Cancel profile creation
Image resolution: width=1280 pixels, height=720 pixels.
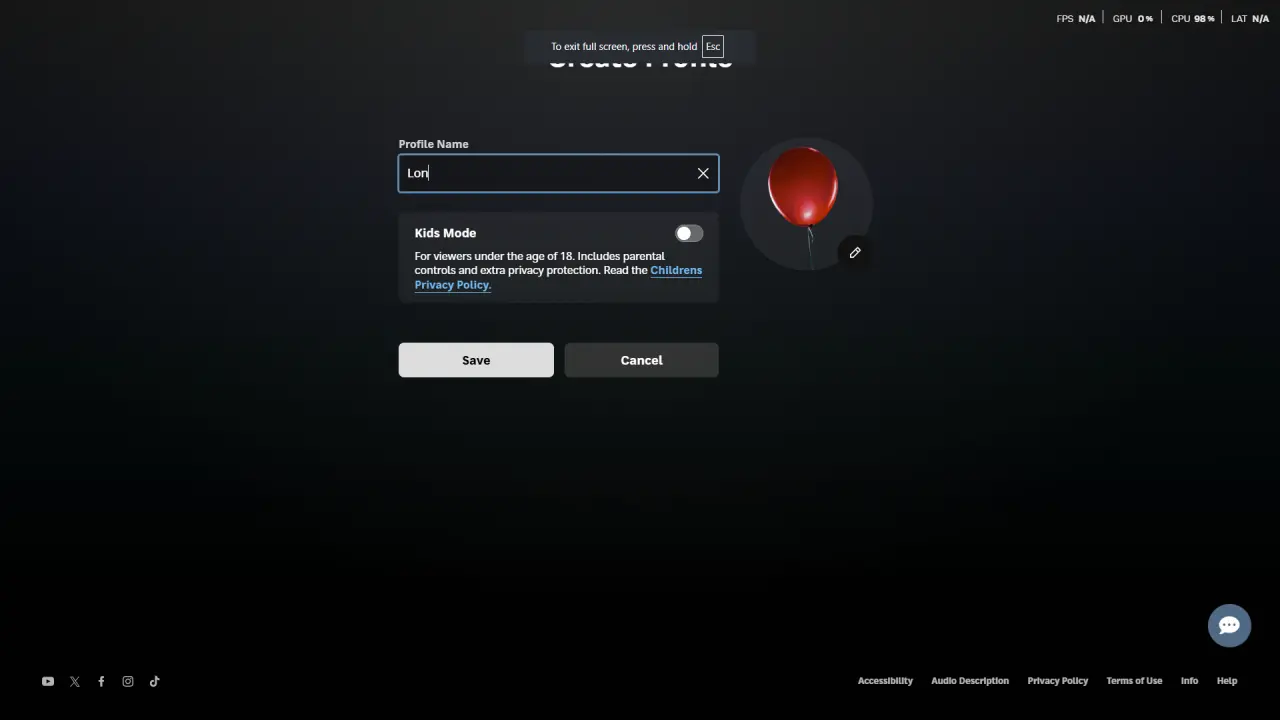point(641,360)
